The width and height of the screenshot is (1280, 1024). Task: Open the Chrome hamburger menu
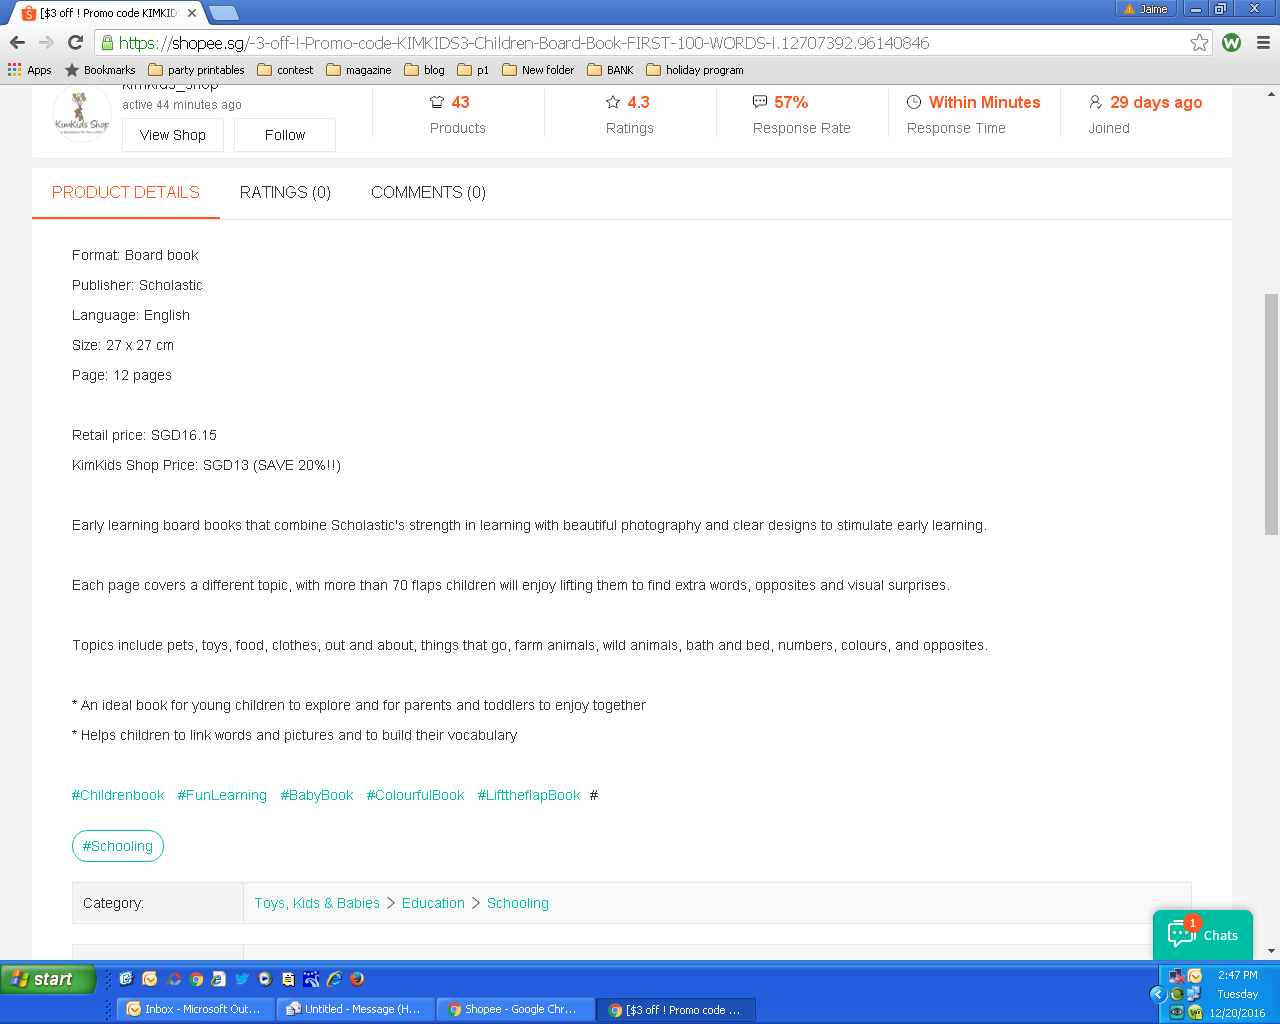pos(1263,42)
